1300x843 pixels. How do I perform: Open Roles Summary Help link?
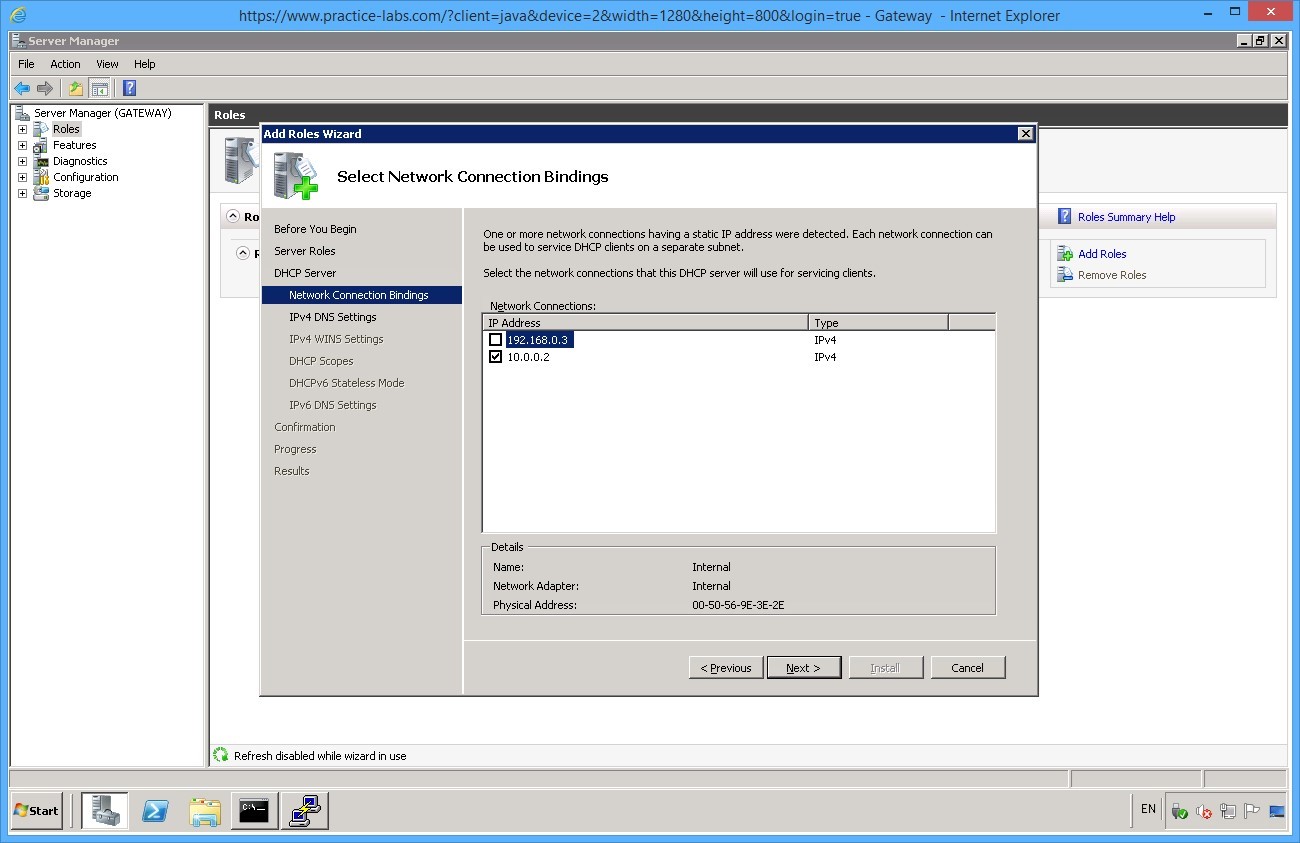[1126, 217]
